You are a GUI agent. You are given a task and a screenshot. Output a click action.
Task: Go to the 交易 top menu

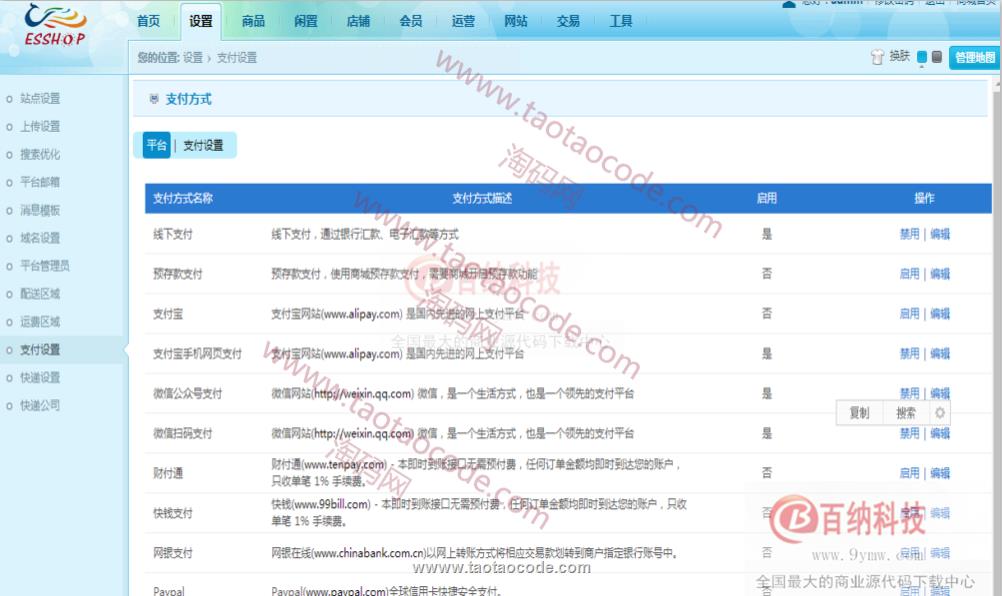tap(568, 21)
